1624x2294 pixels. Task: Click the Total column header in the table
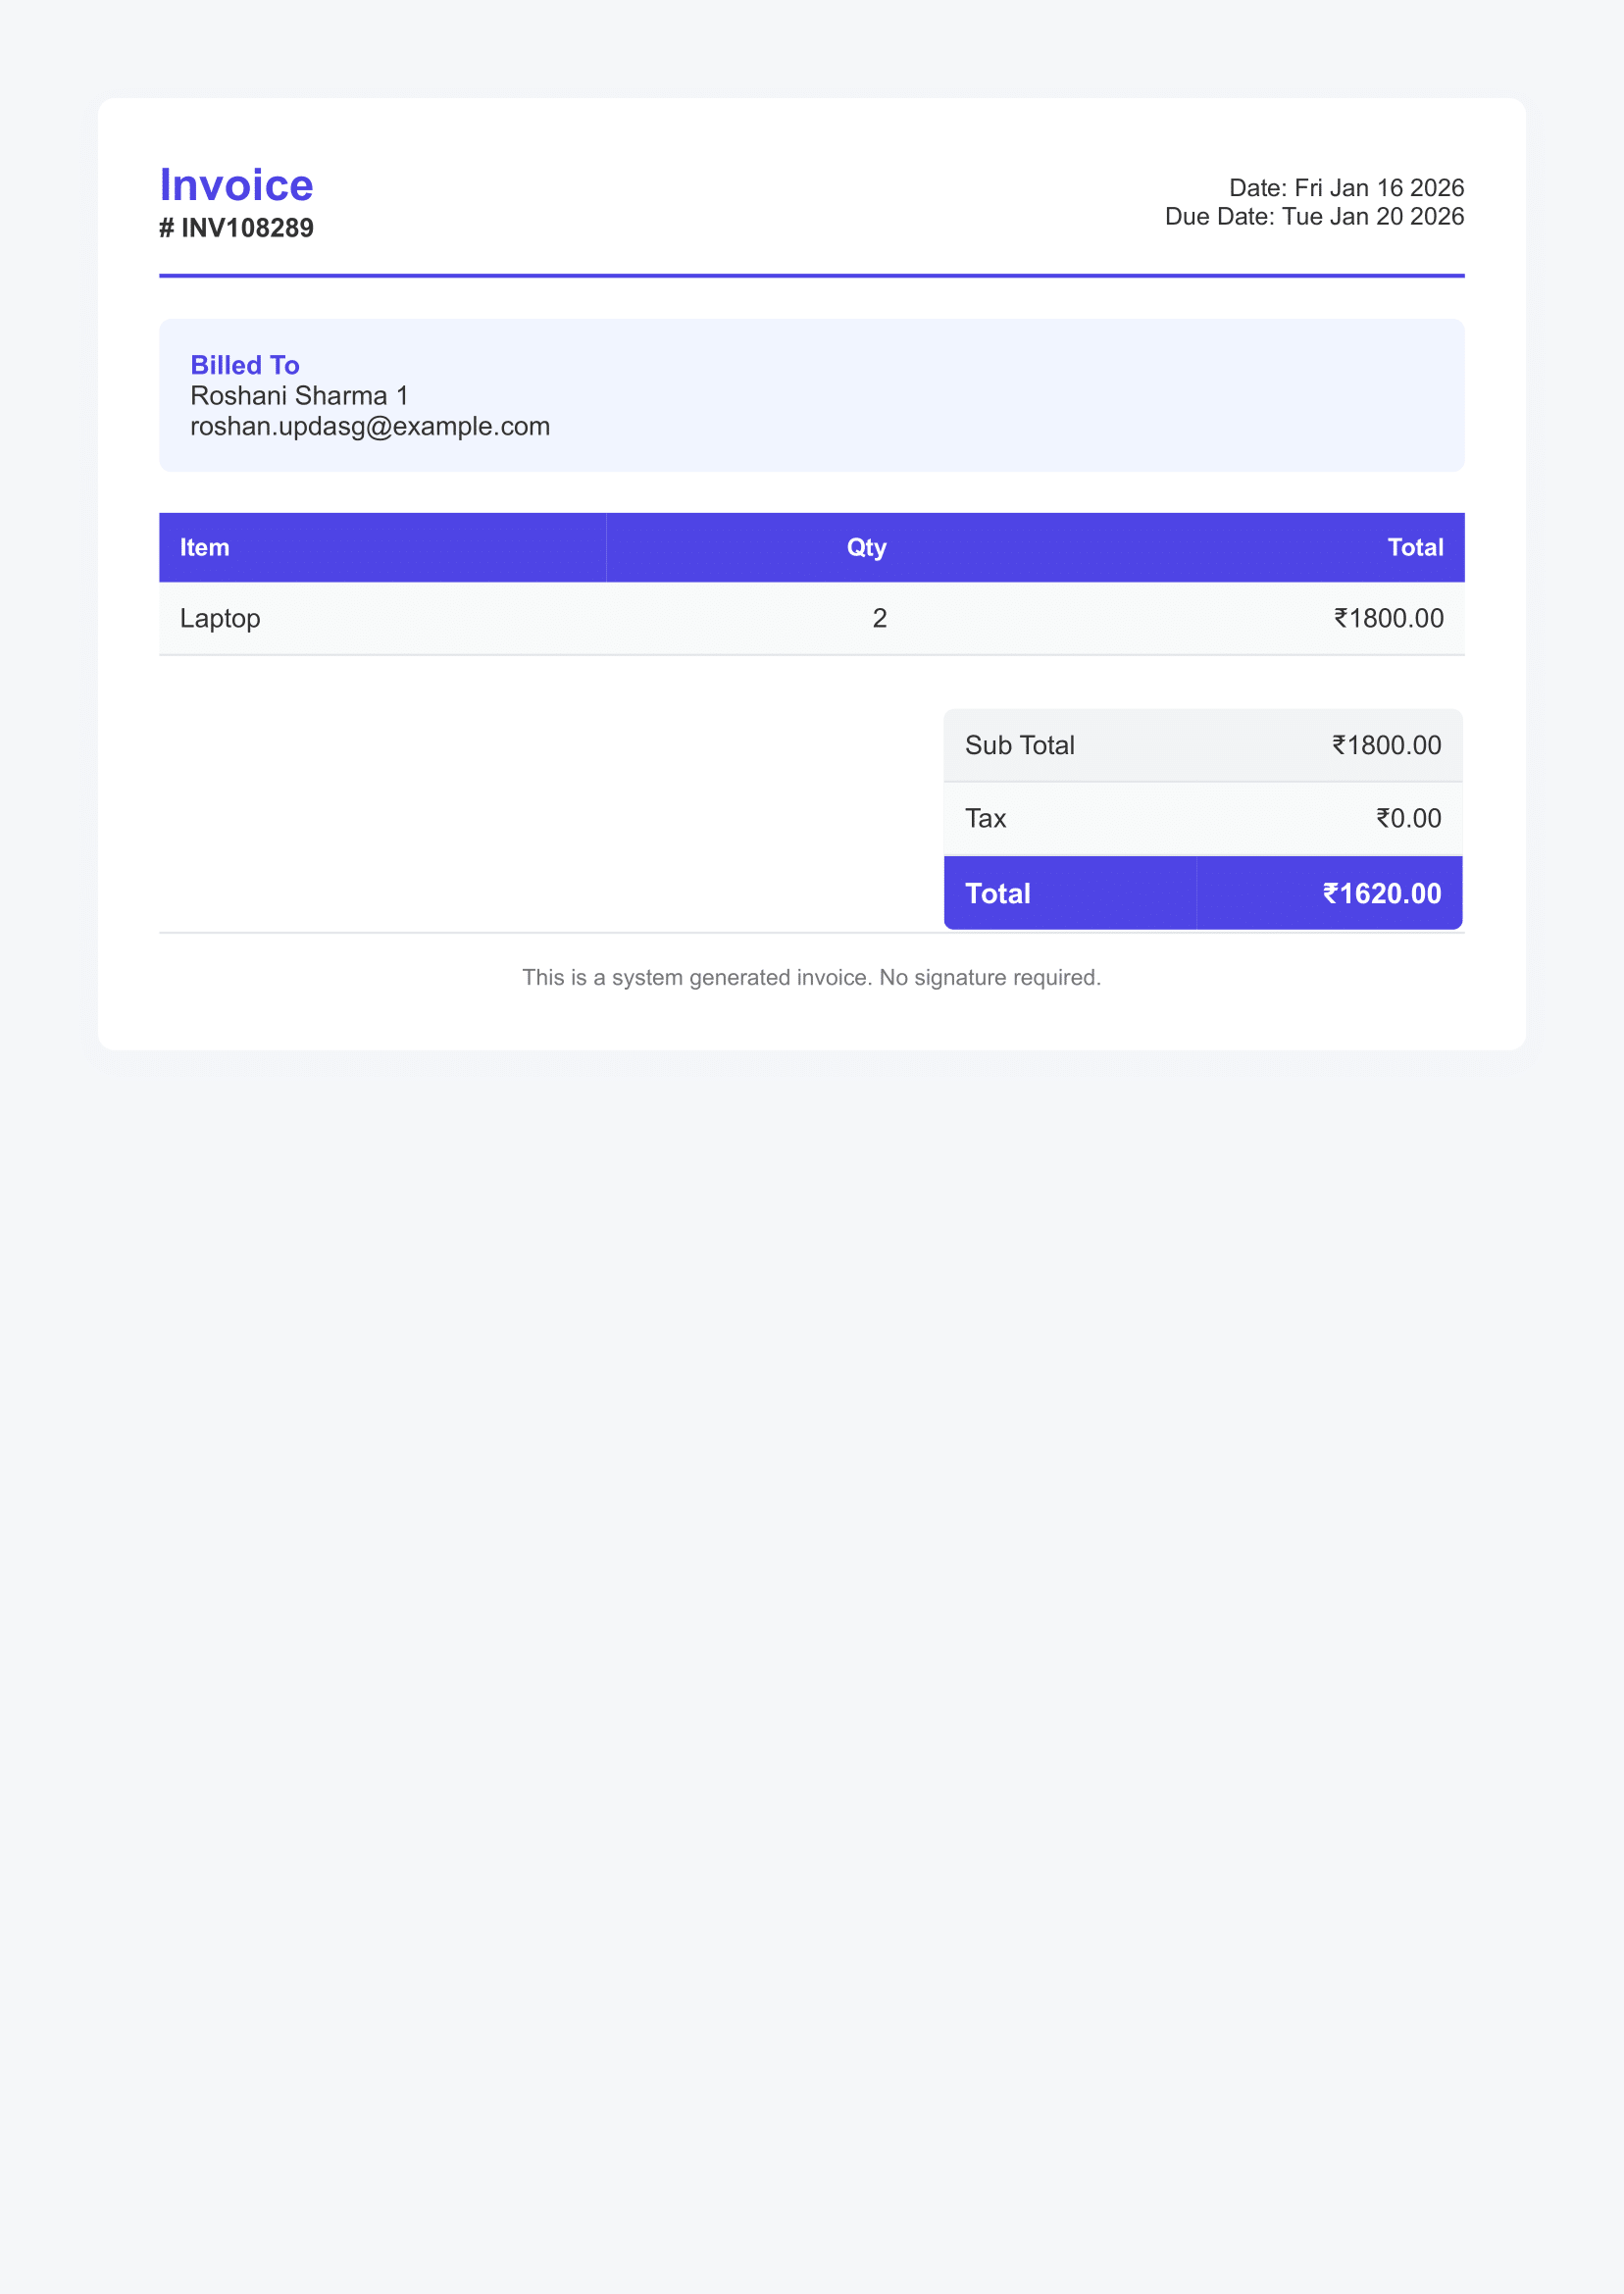[1415, 547]
